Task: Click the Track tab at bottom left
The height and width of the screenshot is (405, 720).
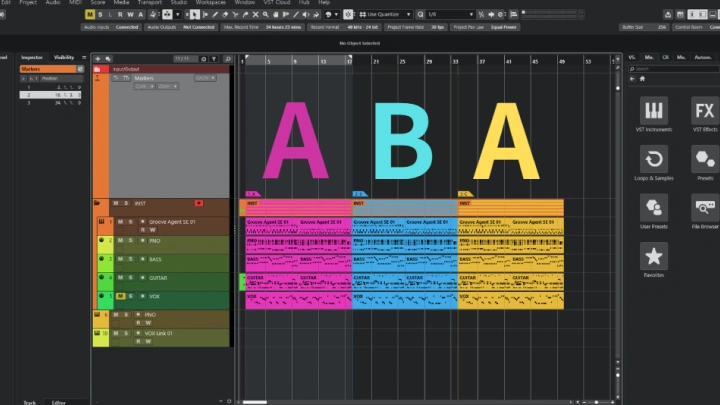Action: (30, 402)
